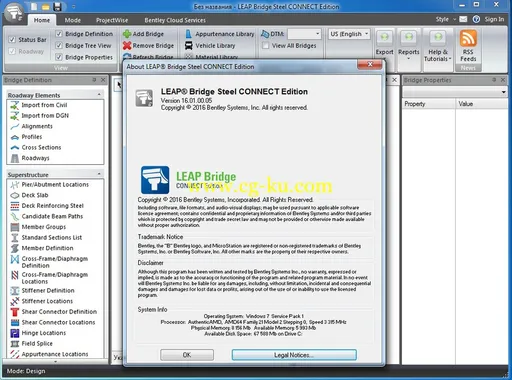
Task: Click OK in the About dialog
Action: point(187,355)
